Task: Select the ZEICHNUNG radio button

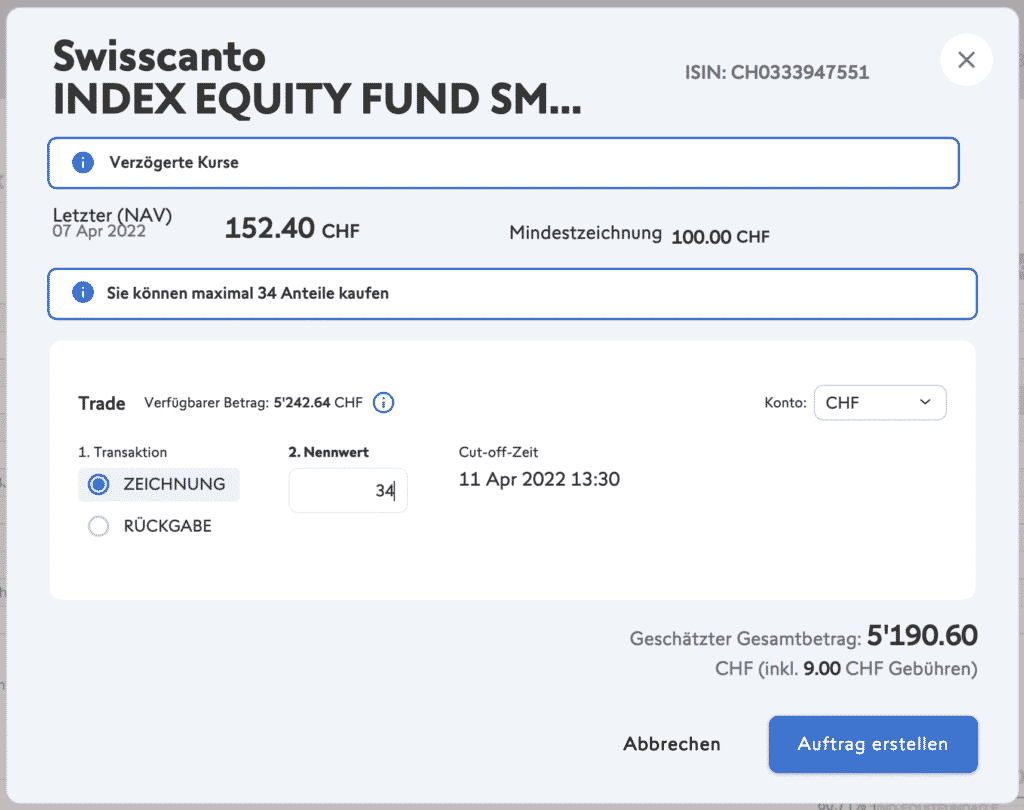Action: 98,484
